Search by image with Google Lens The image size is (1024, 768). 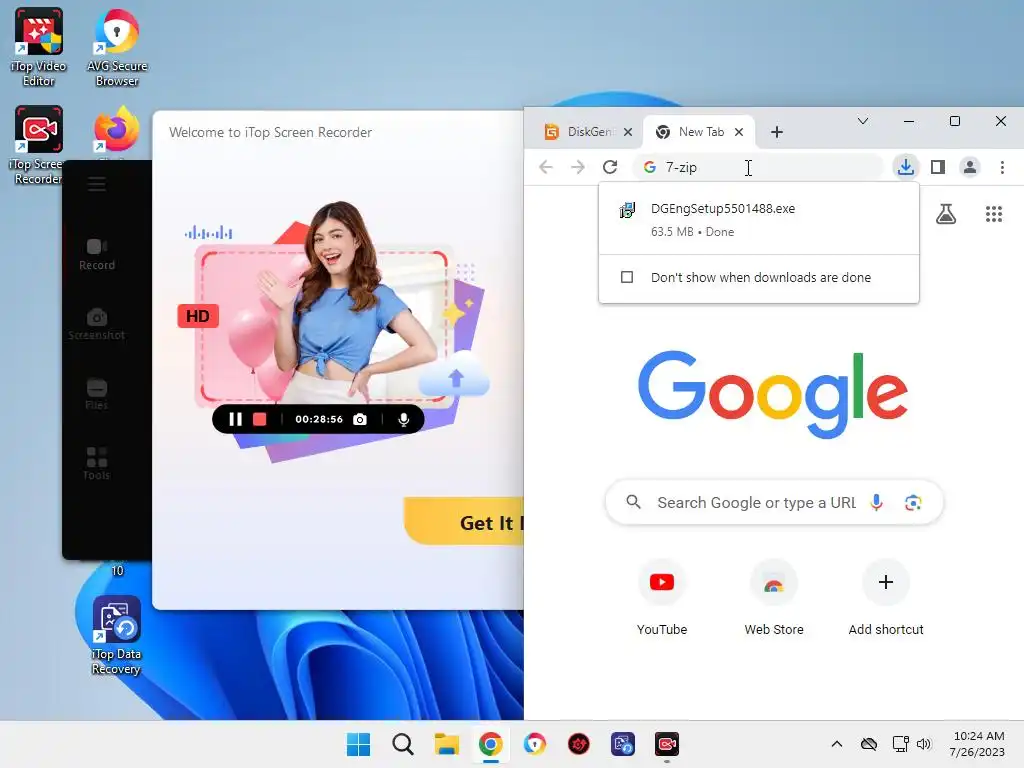[913, 502]
